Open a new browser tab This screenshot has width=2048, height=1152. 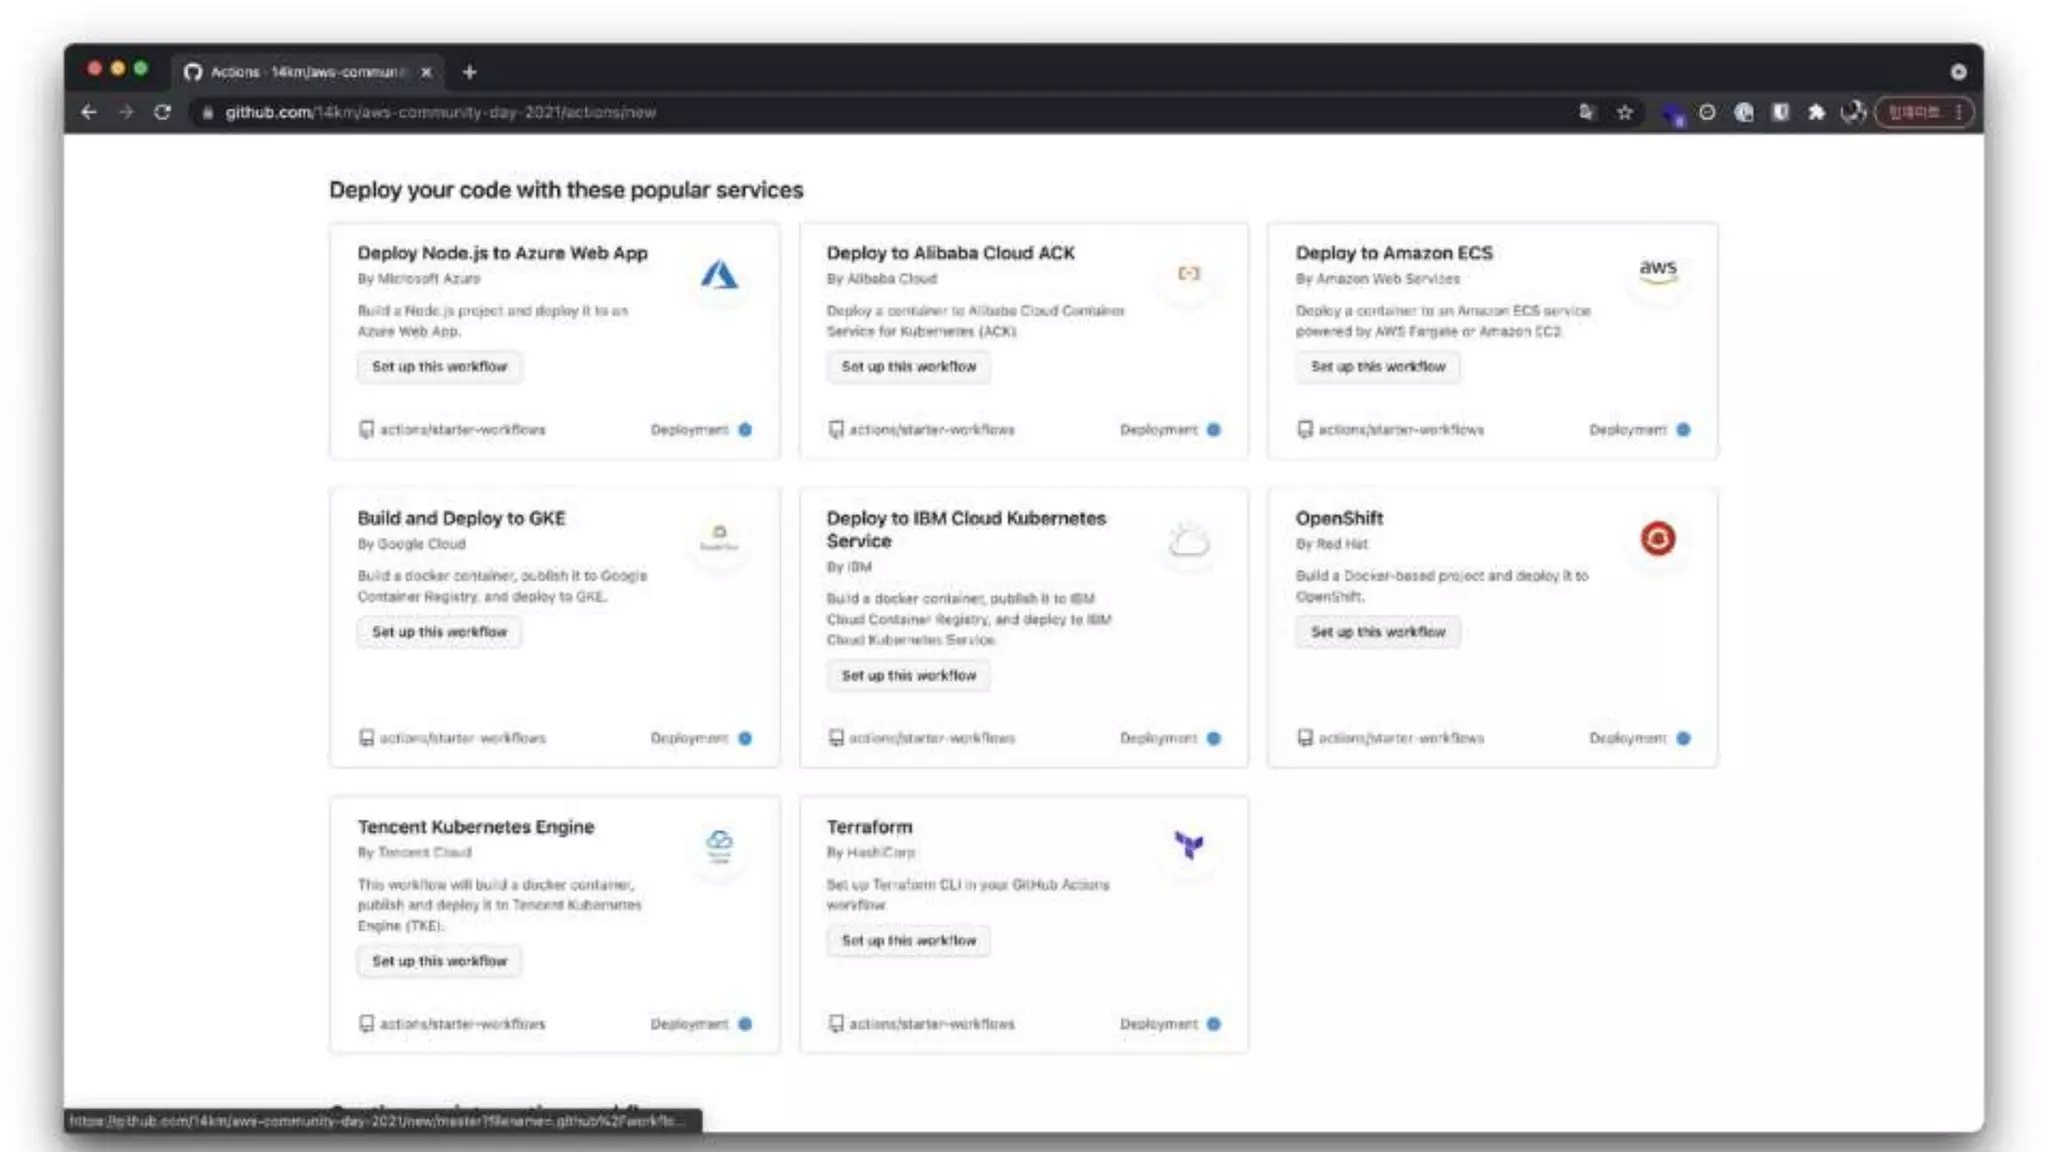(x=469, y=72)
